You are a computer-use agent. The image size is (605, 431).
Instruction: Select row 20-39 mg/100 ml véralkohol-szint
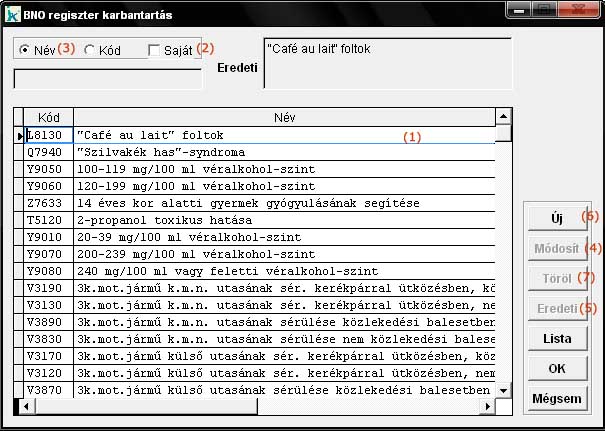pos(284,237)
